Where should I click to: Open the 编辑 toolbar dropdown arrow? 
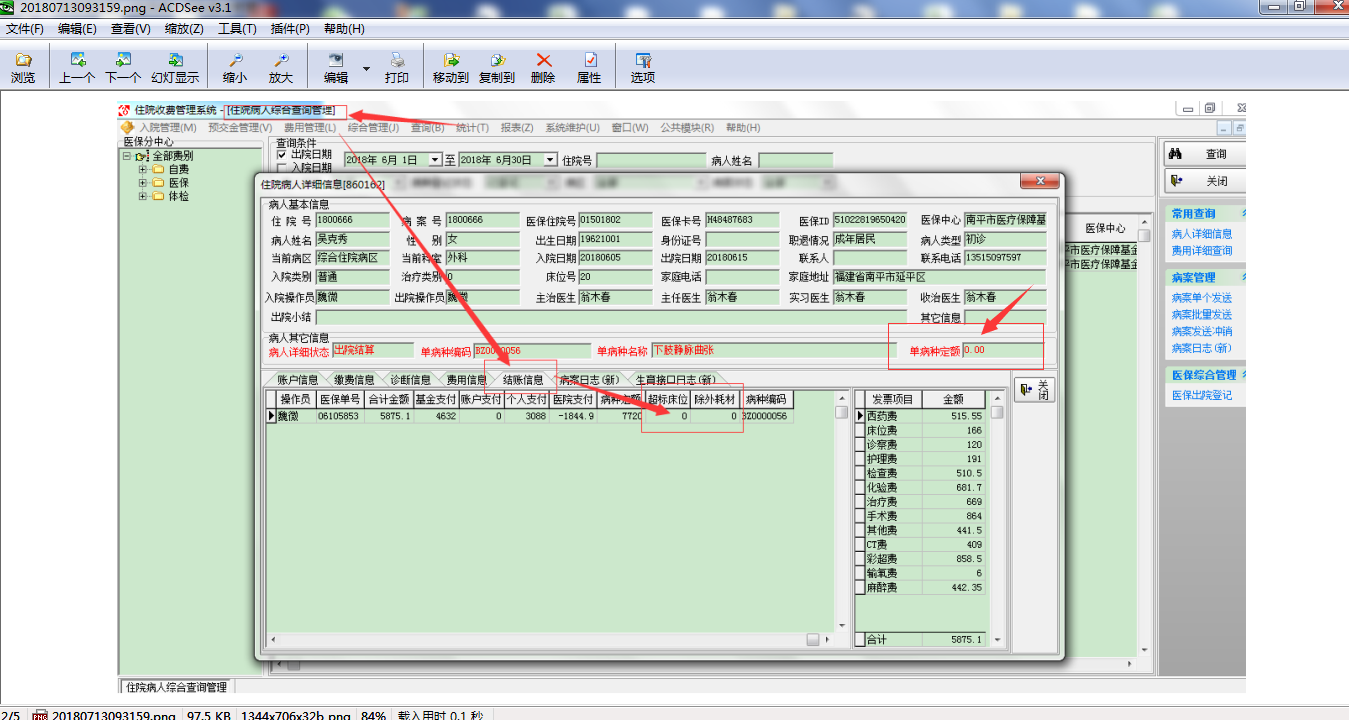(366, 69)
